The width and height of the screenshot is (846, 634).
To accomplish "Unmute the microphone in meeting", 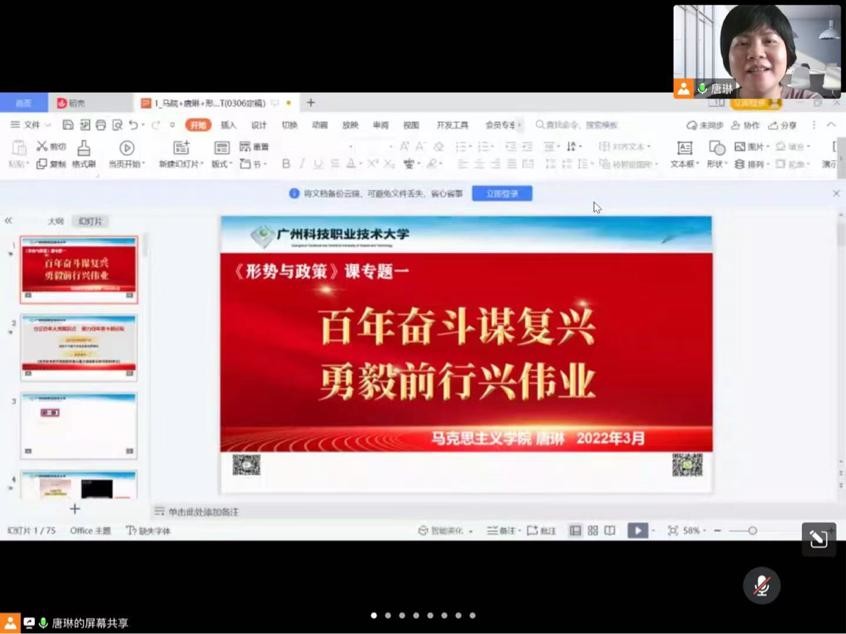I will [762, 586].
